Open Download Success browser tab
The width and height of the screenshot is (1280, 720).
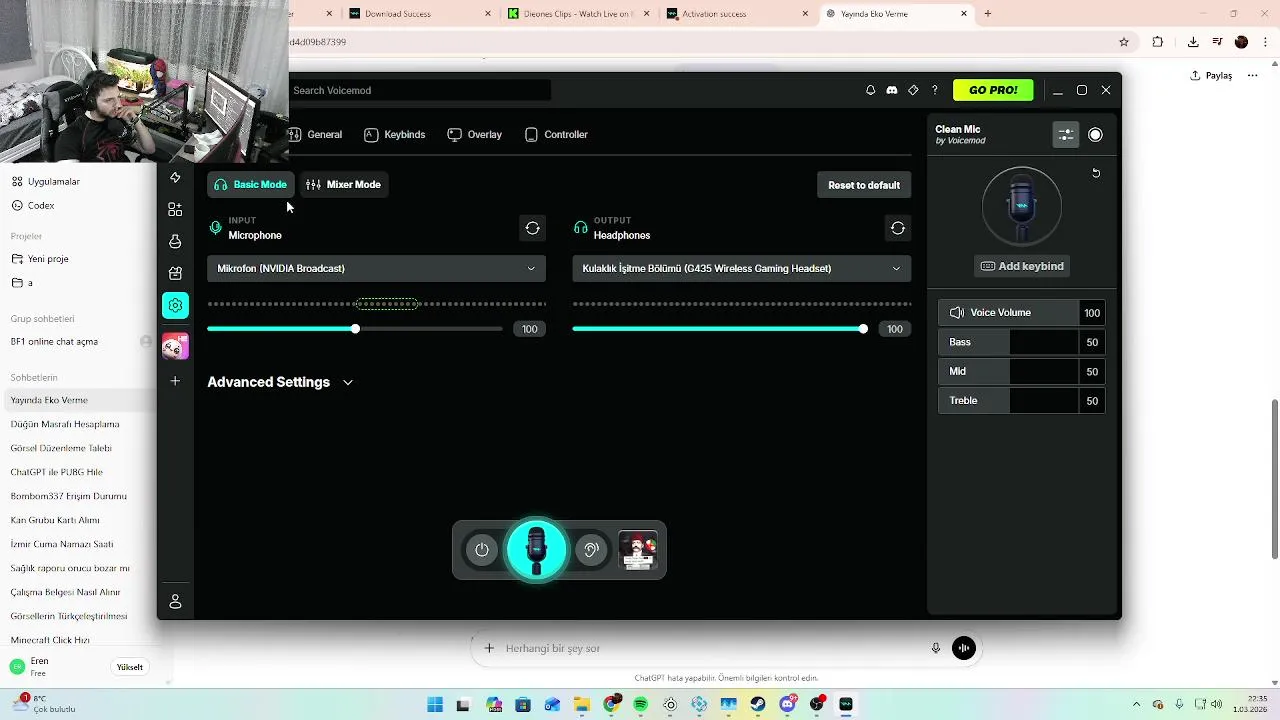(420, 14)
